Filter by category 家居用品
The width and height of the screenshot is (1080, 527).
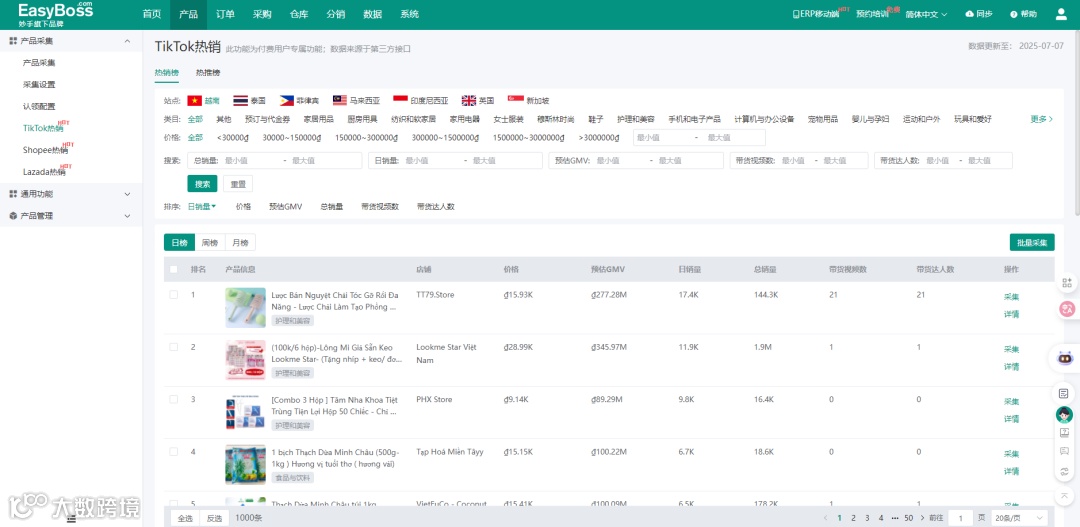coord(319,119)
